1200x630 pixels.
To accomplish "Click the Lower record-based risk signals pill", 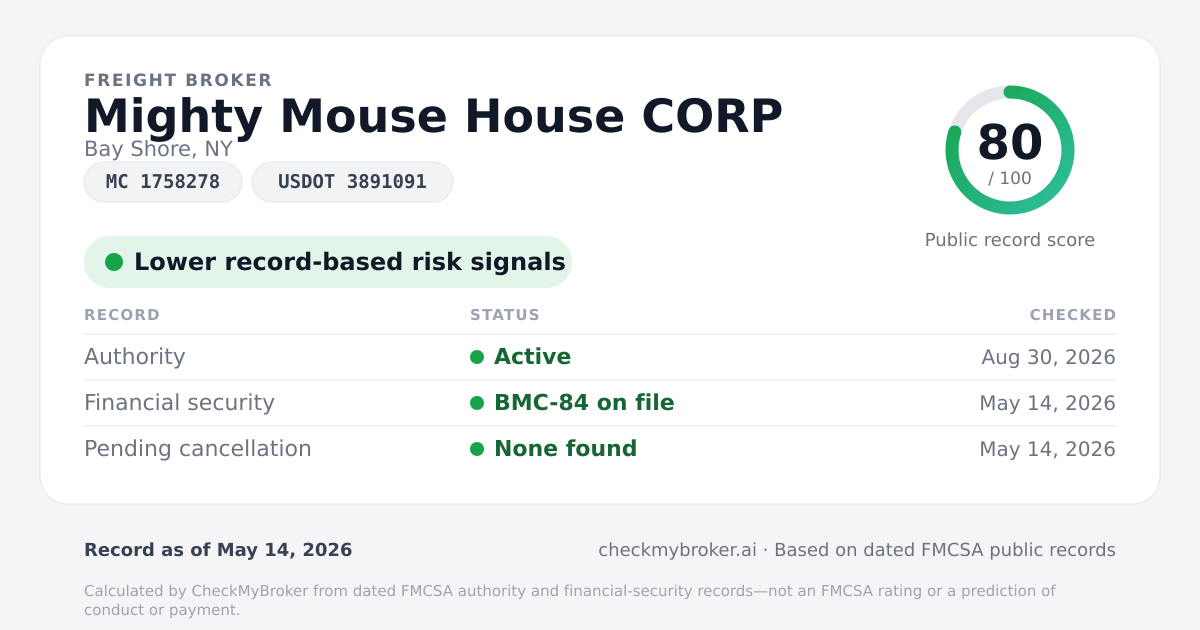I will (x=328, y=262).
